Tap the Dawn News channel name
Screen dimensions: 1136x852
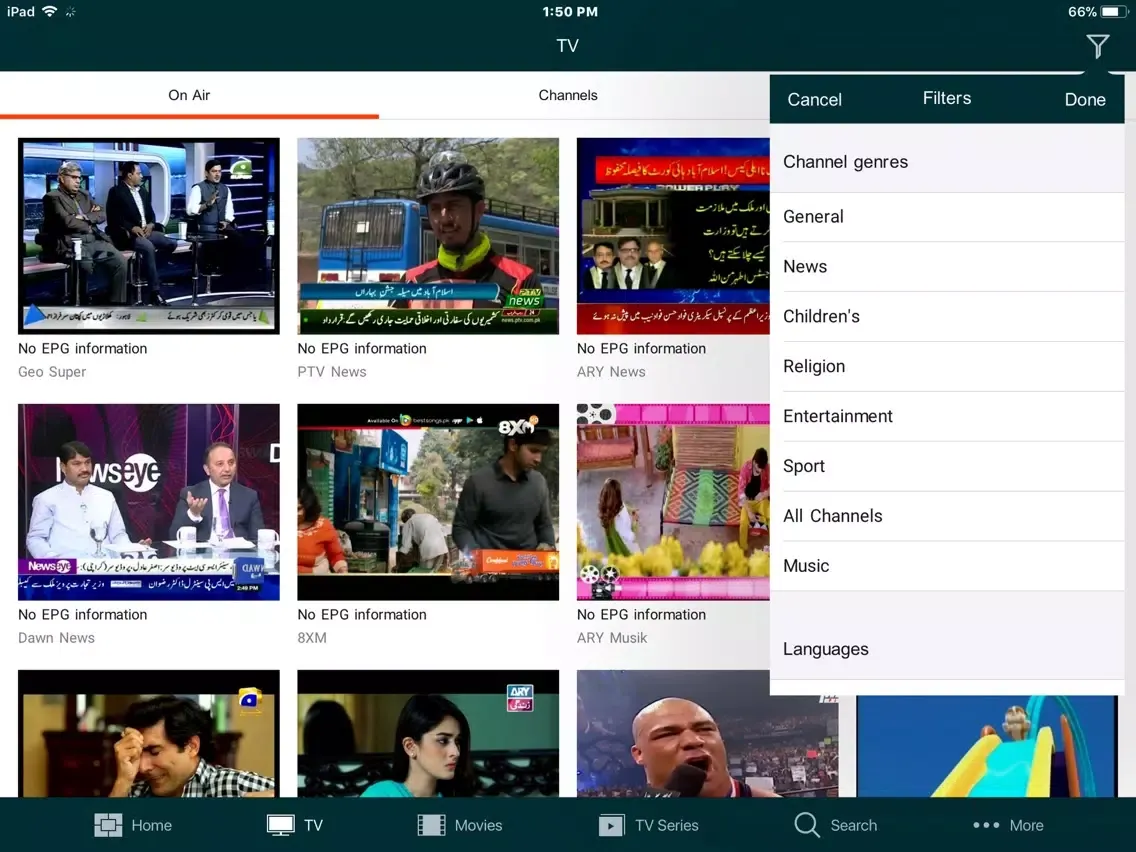[57, 638]
